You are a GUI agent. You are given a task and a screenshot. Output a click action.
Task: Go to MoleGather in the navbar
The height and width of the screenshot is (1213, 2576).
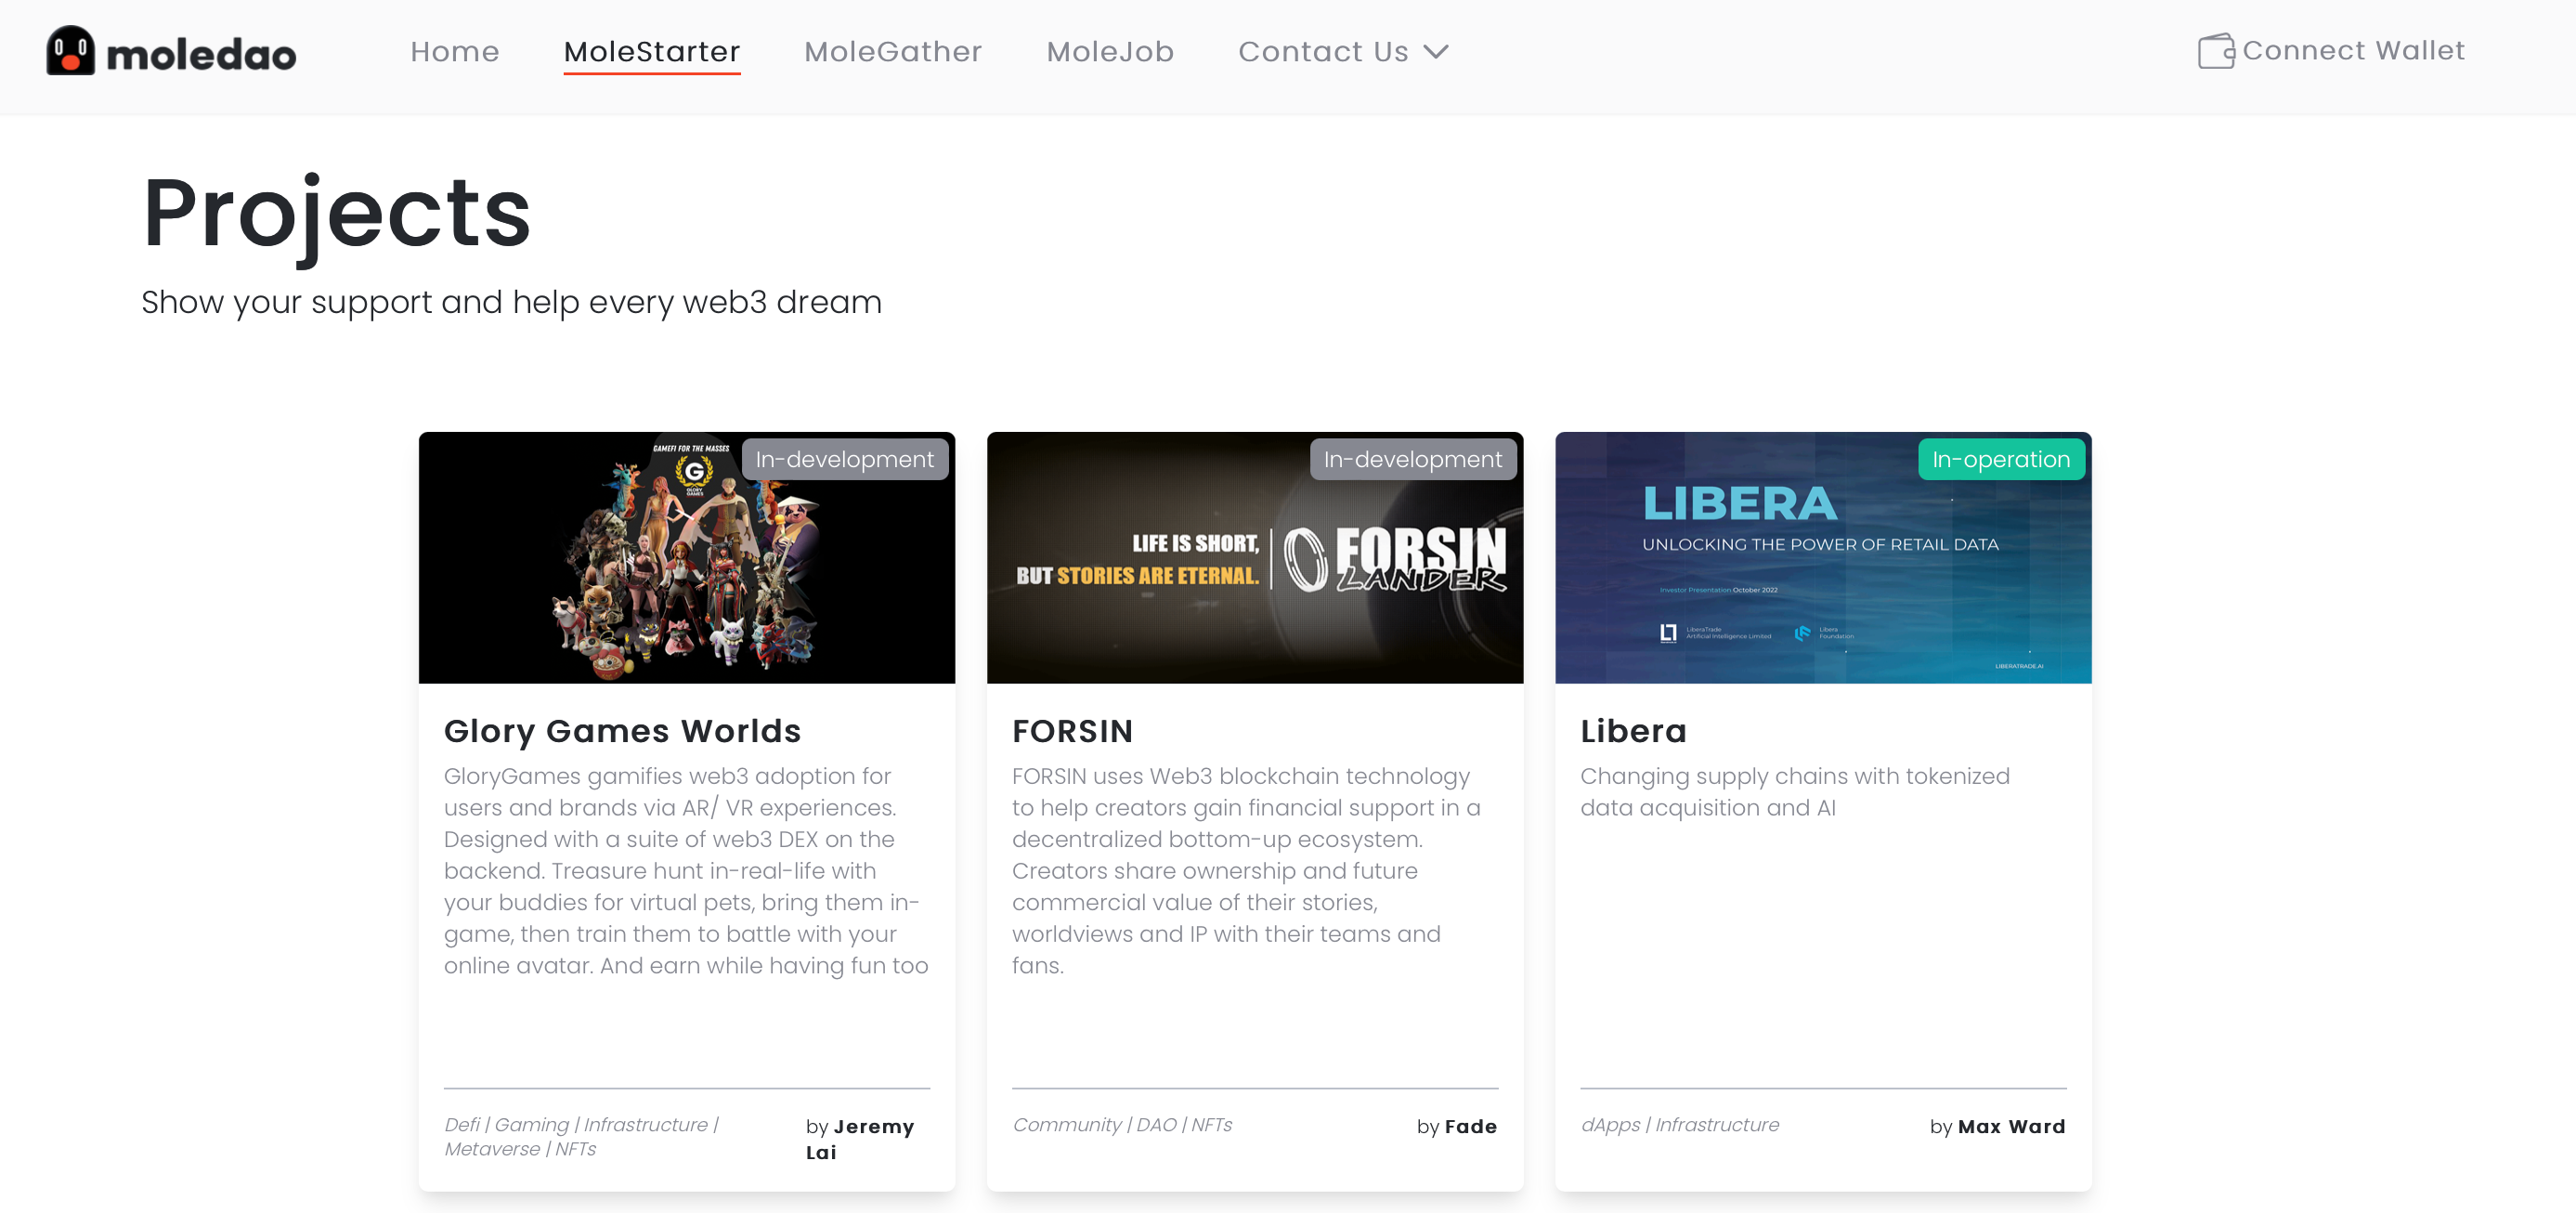893,51
